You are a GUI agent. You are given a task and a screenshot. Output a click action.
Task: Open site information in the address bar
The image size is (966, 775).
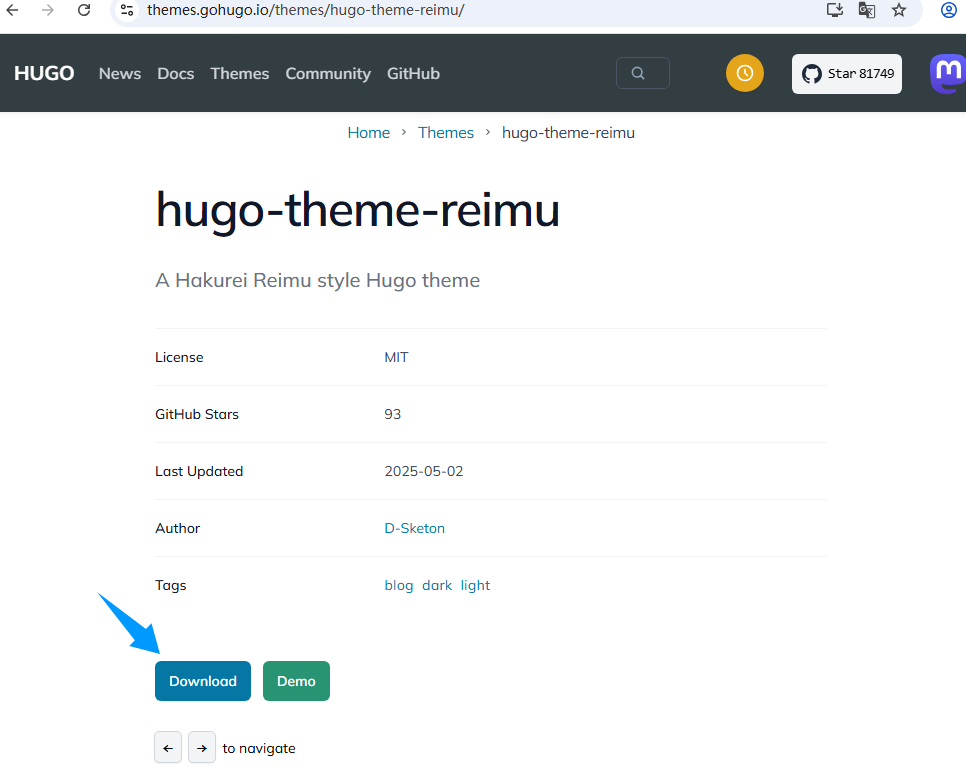(125, 11)
